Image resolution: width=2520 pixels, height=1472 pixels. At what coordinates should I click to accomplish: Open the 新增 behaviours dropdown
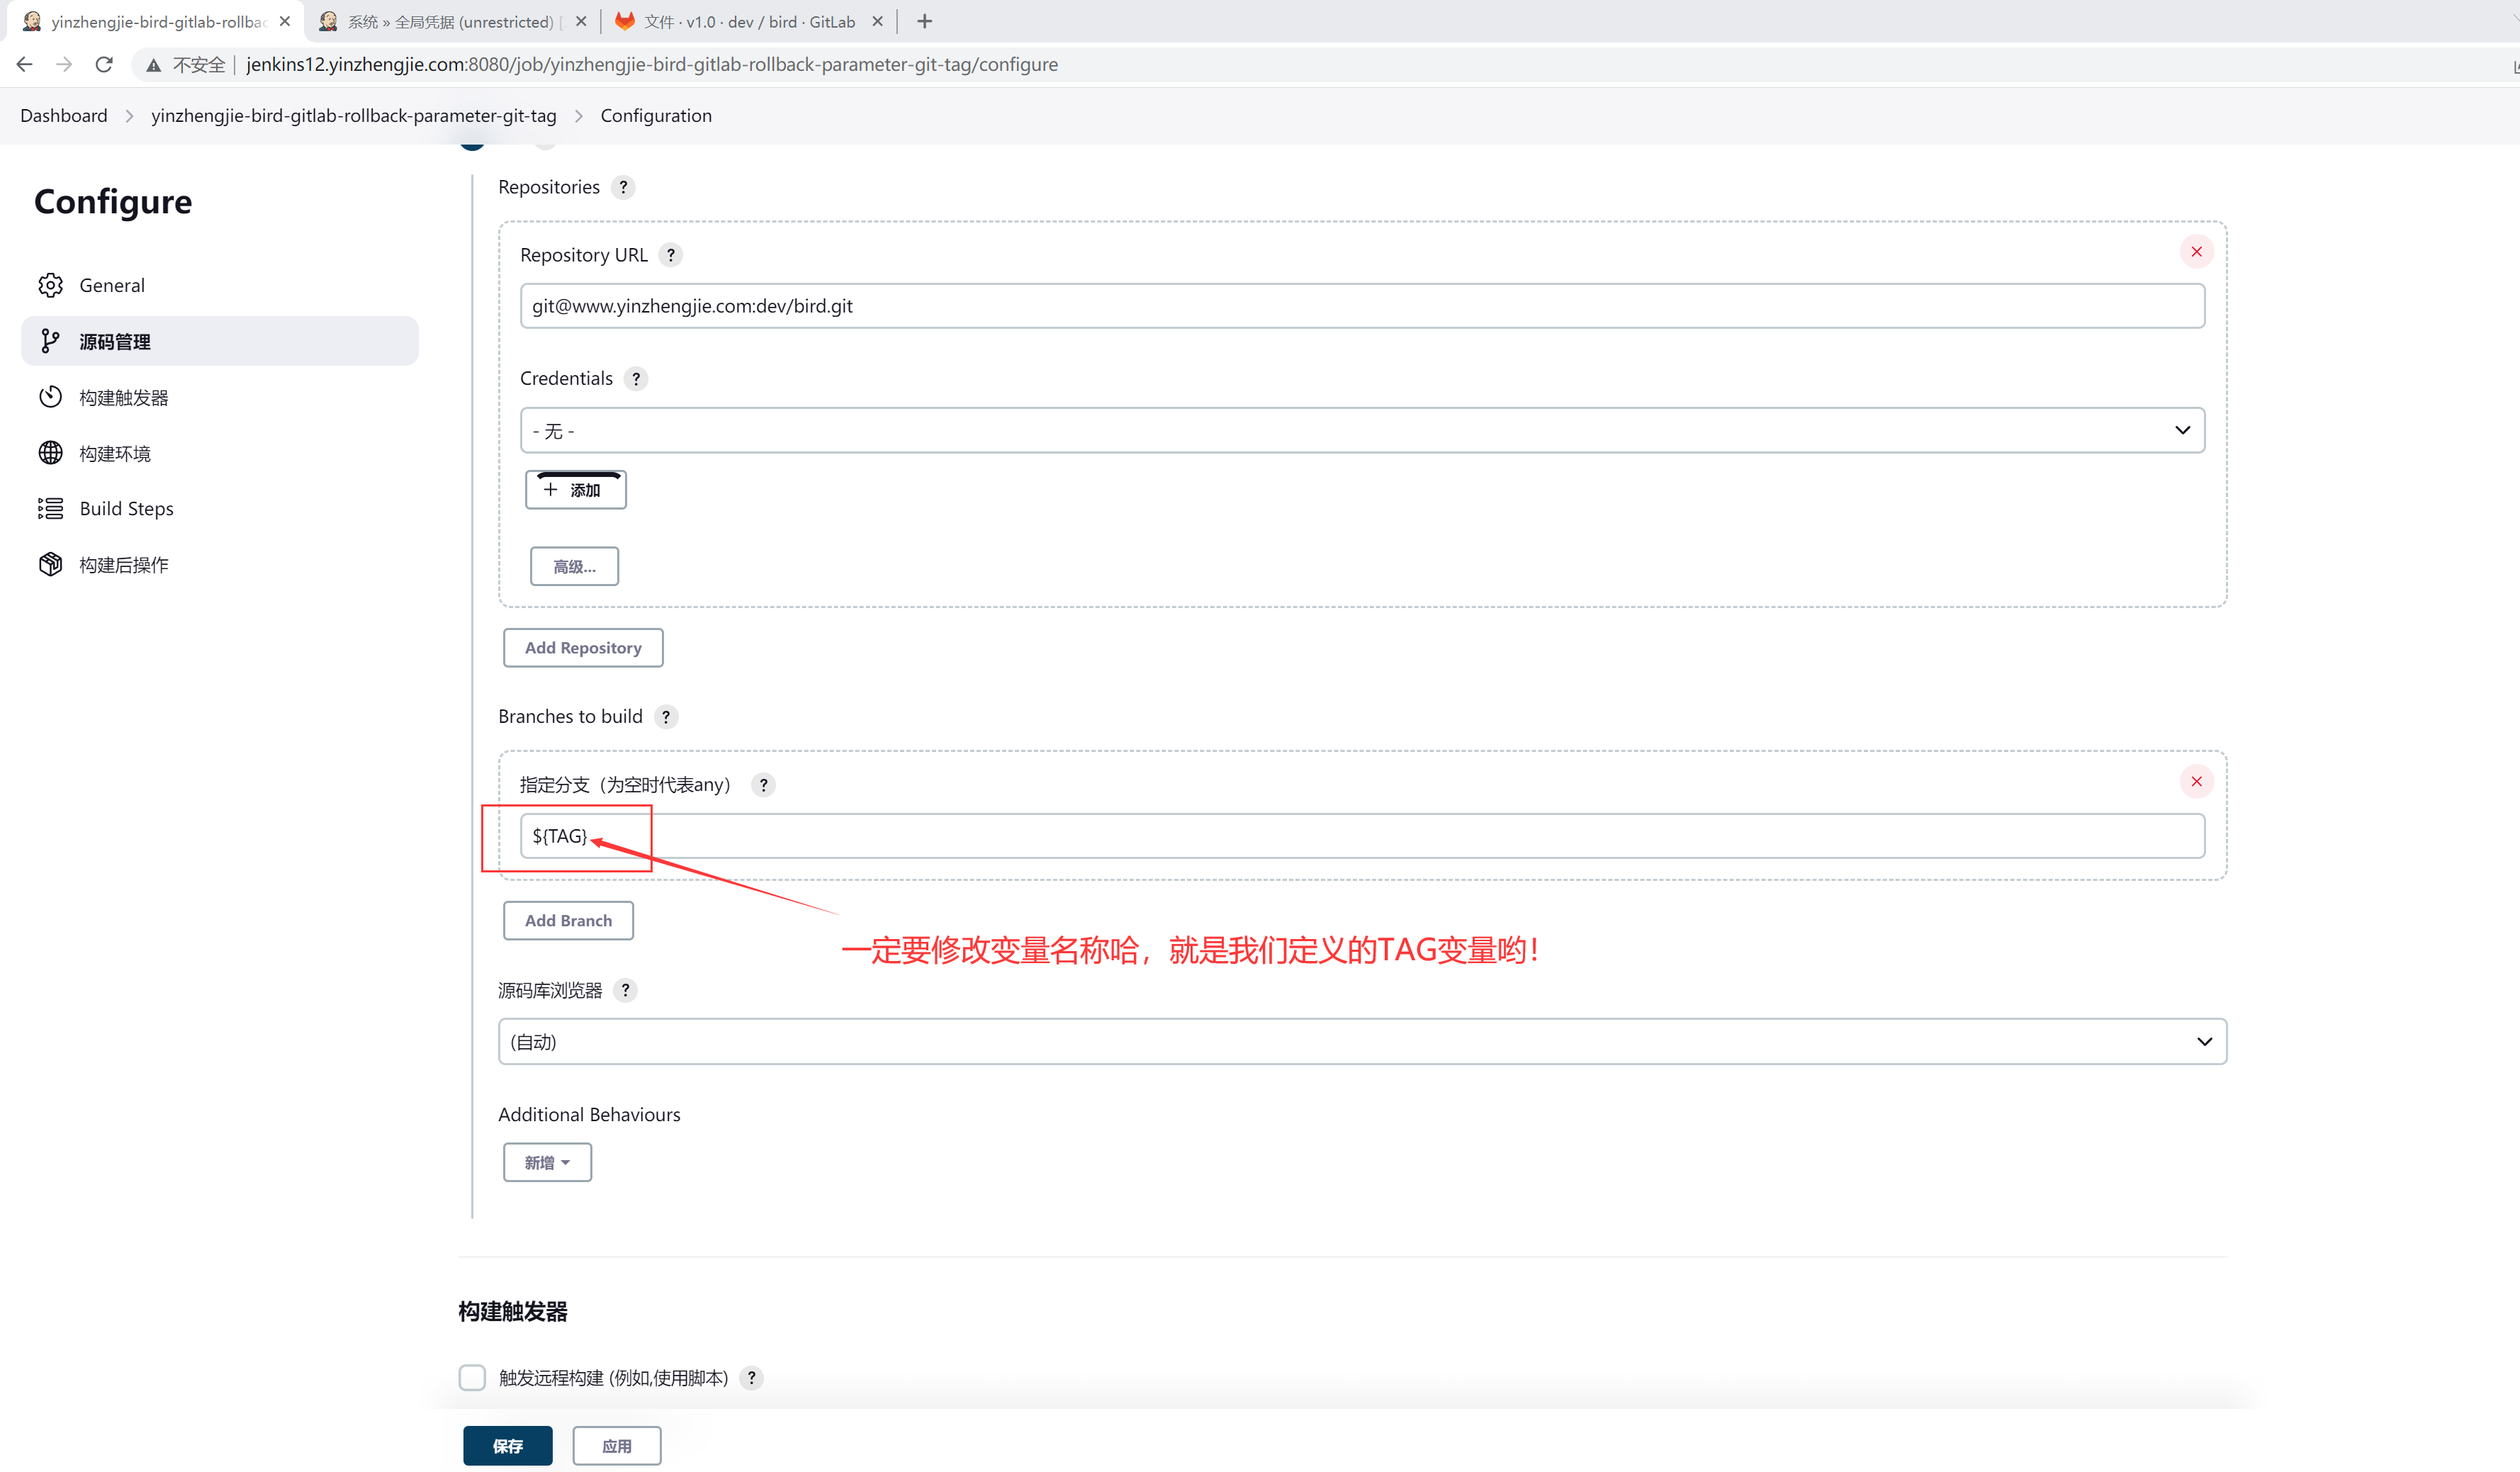[x=547, y=1162]
